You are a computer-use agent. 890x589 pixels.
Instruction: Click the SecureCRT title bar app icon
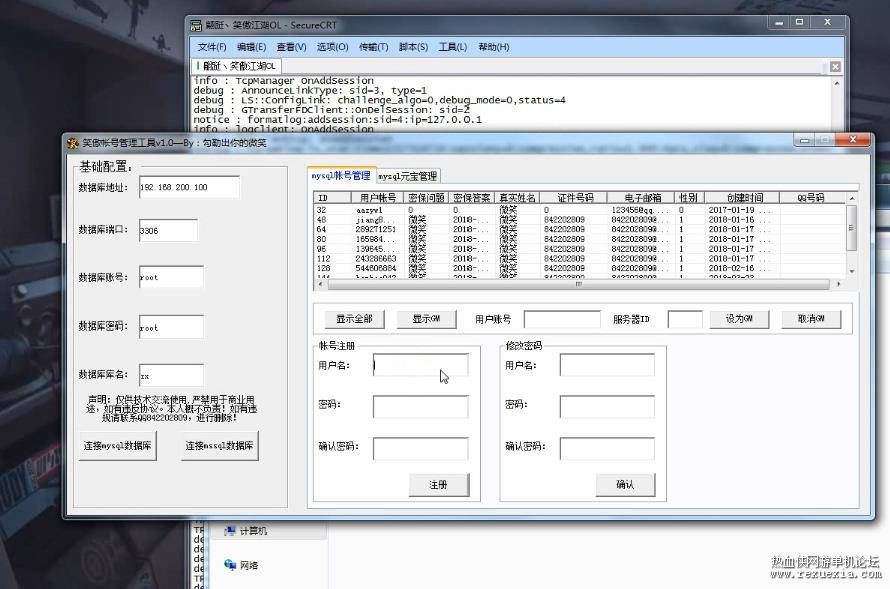(x=196, y=26)
